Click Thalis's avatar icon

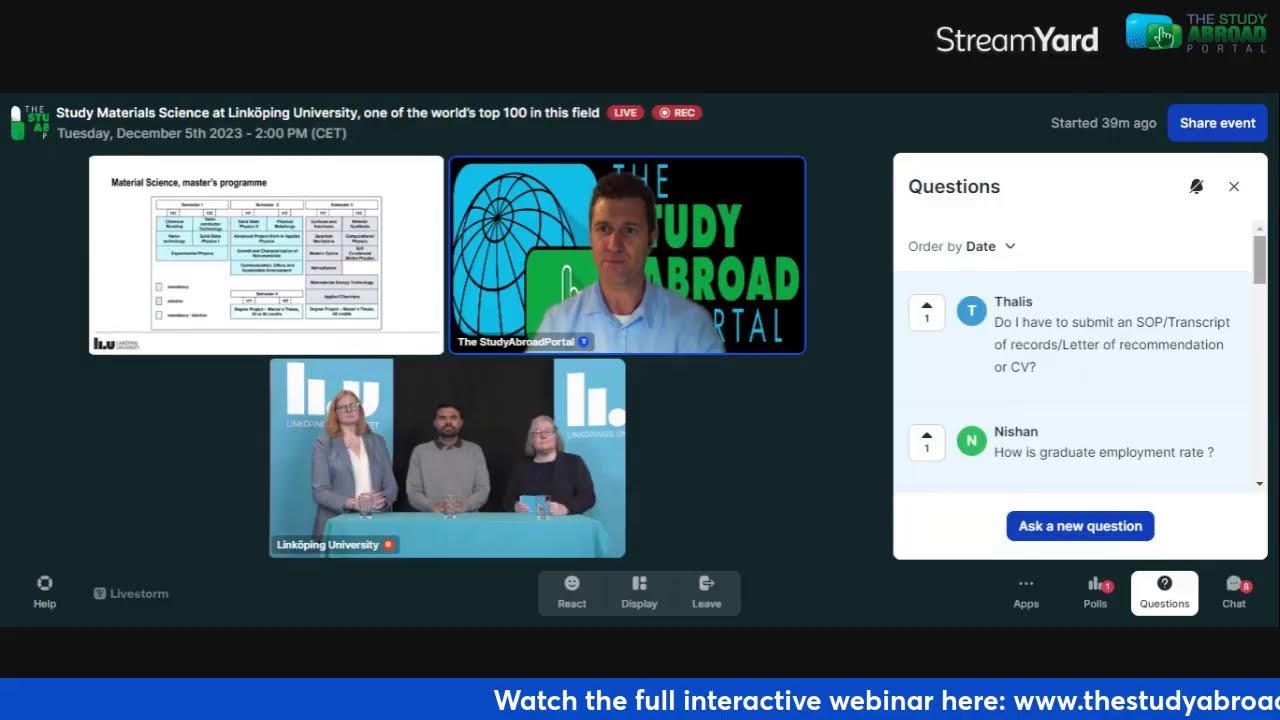tap(971, 311)
